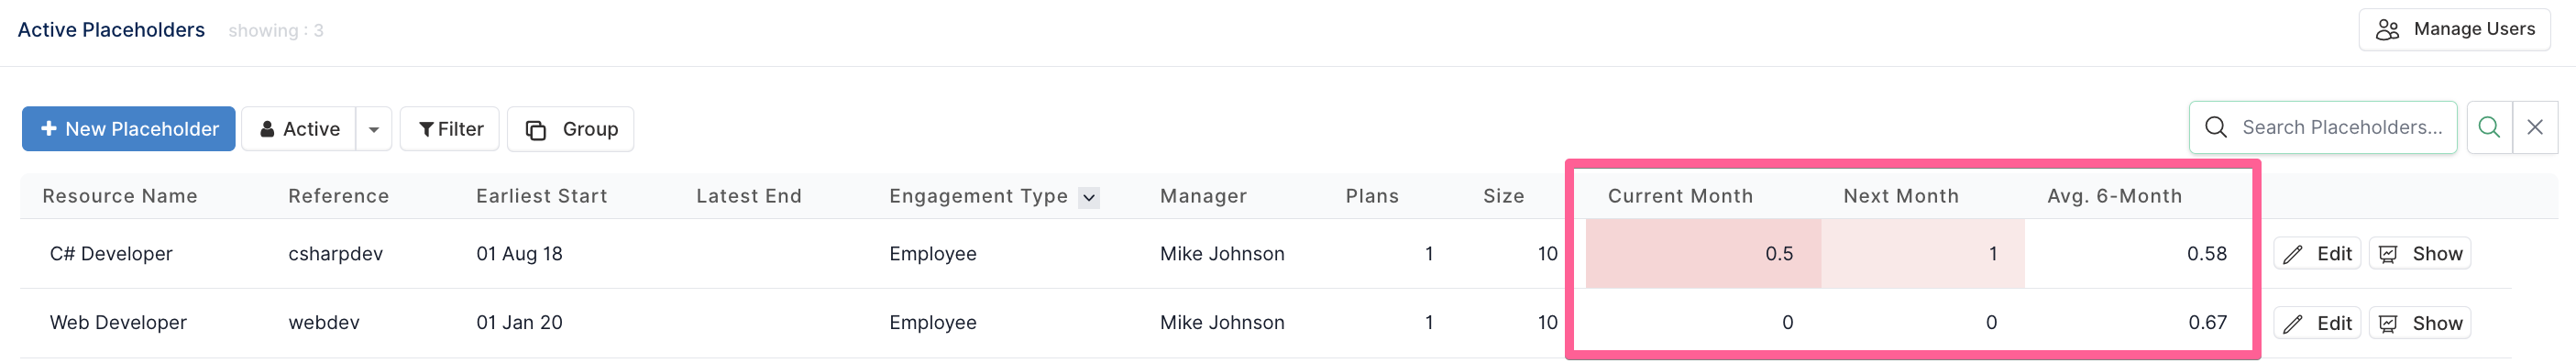
Task: Sort by Current Month column header
Action: 1680,196
